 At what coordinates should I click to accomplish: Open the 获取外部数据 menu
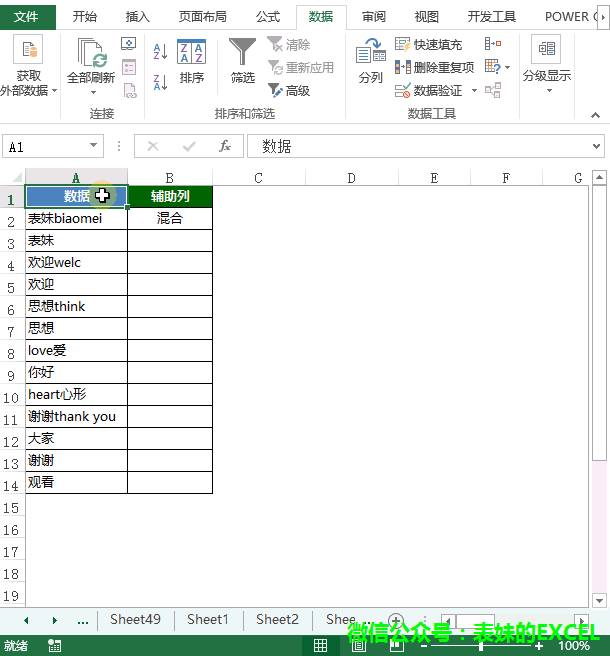28,66
